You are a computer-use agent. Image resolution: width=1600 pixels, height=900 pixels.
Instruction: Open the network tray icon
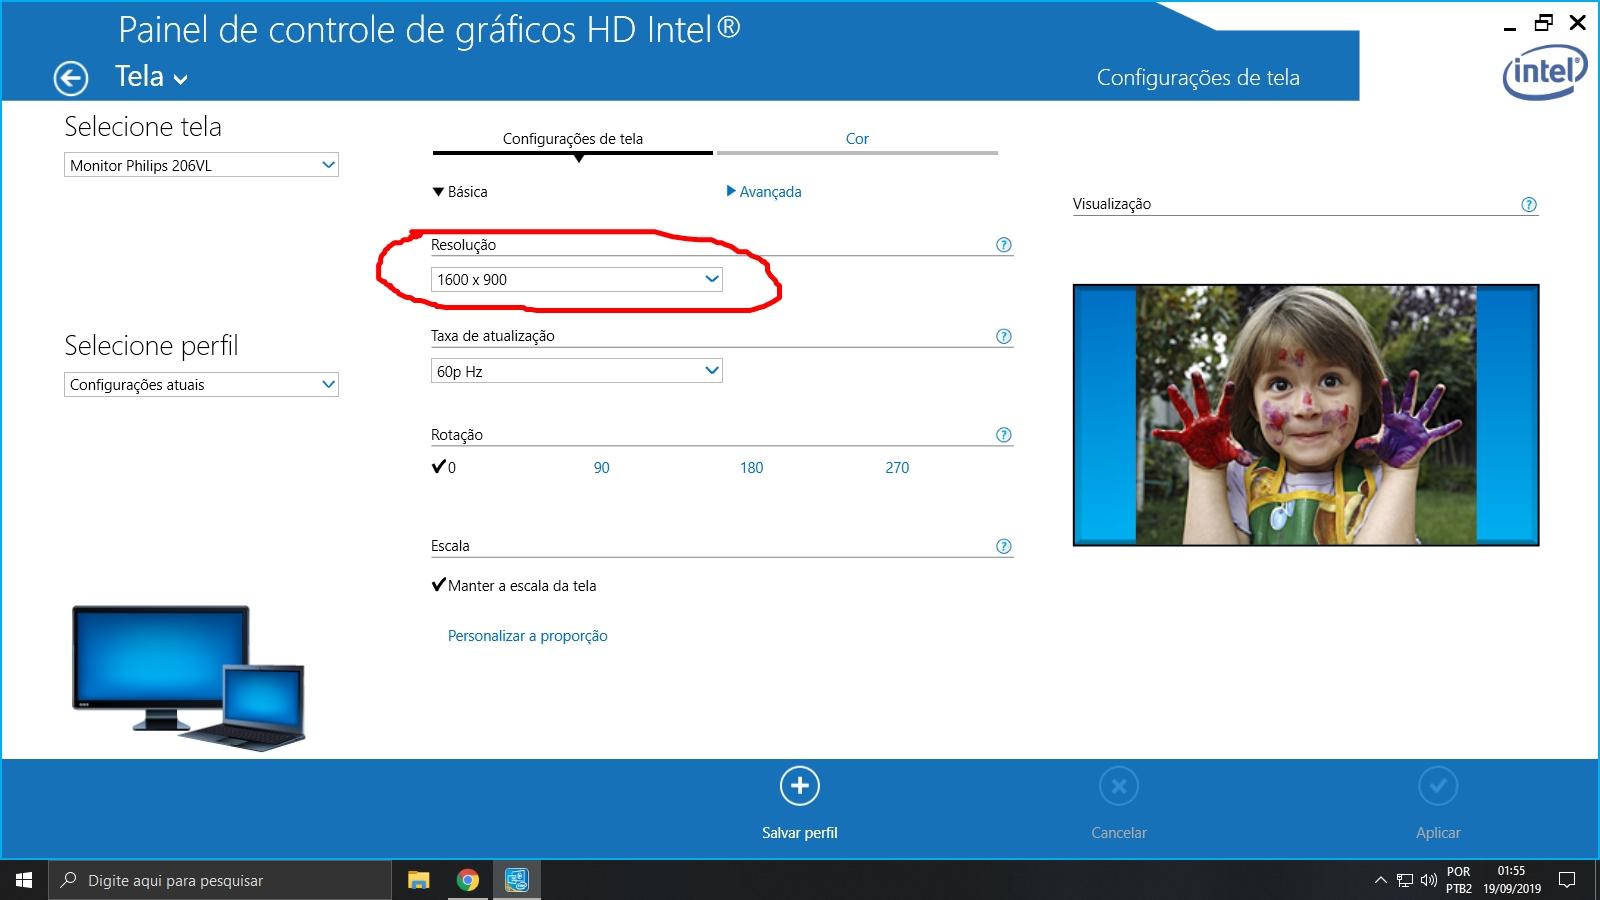click(x=1405, y=880)
